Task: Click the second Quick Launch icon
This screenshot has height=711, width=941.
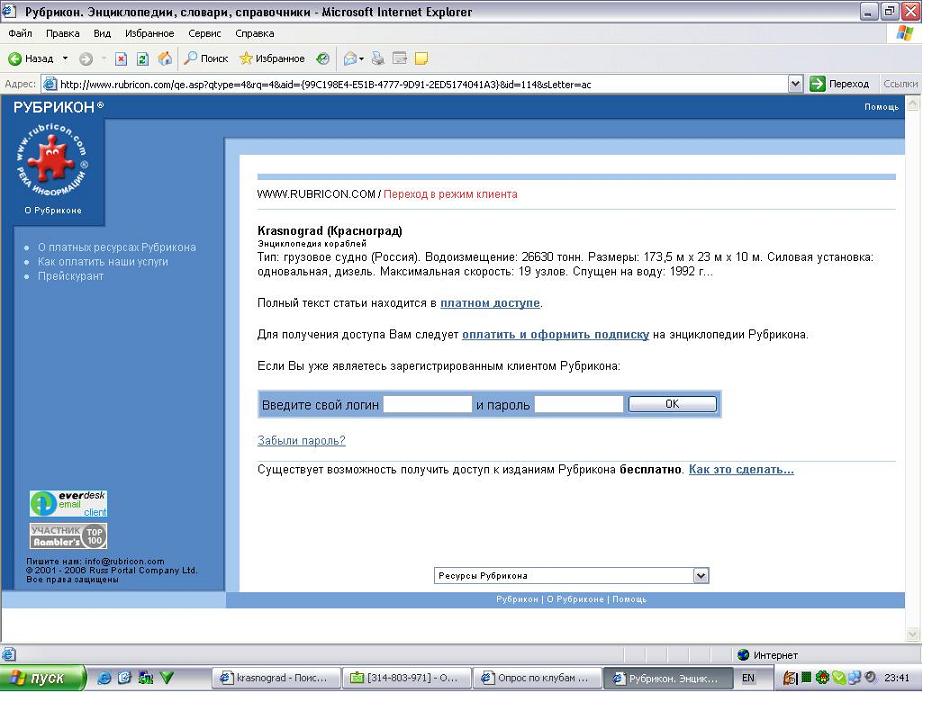Action: pyautogui.click(x=124, y=678)
